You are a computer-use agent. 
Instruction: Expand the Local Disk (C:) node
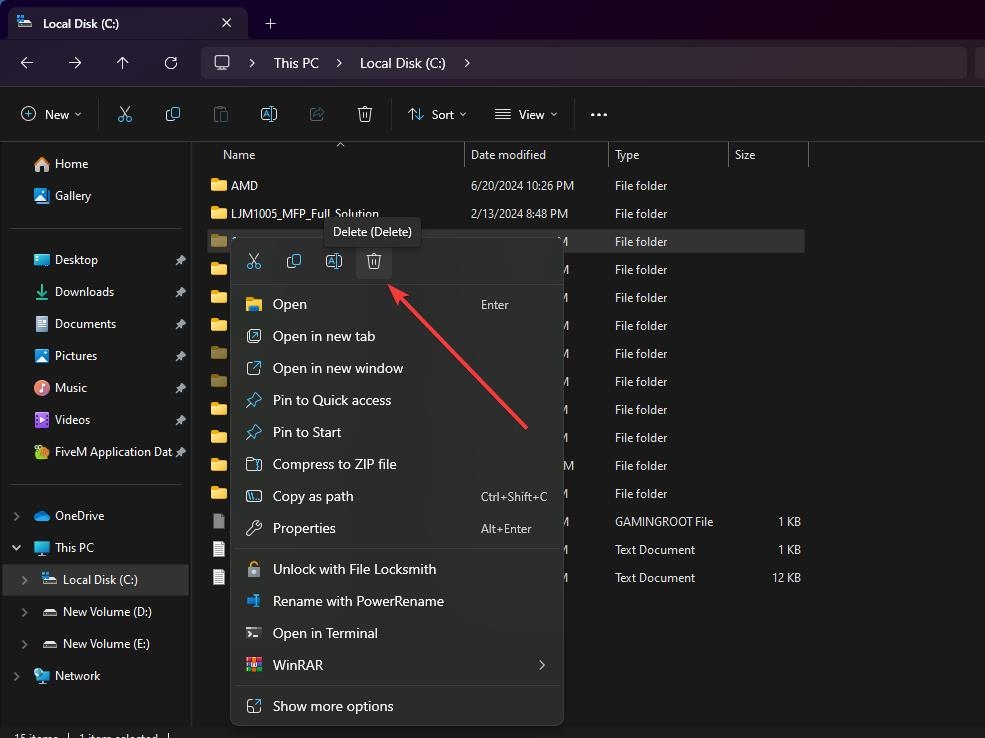24,580
